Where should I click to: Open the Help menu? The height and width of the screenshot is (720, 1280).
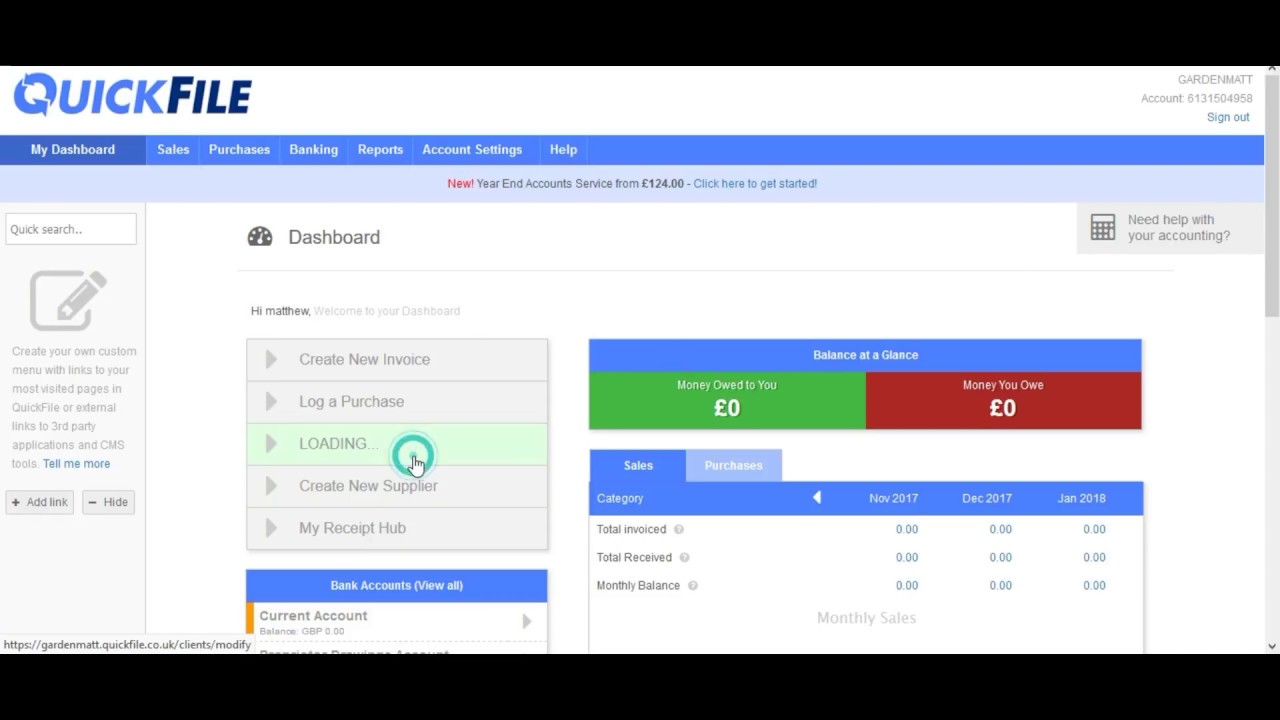563,150
